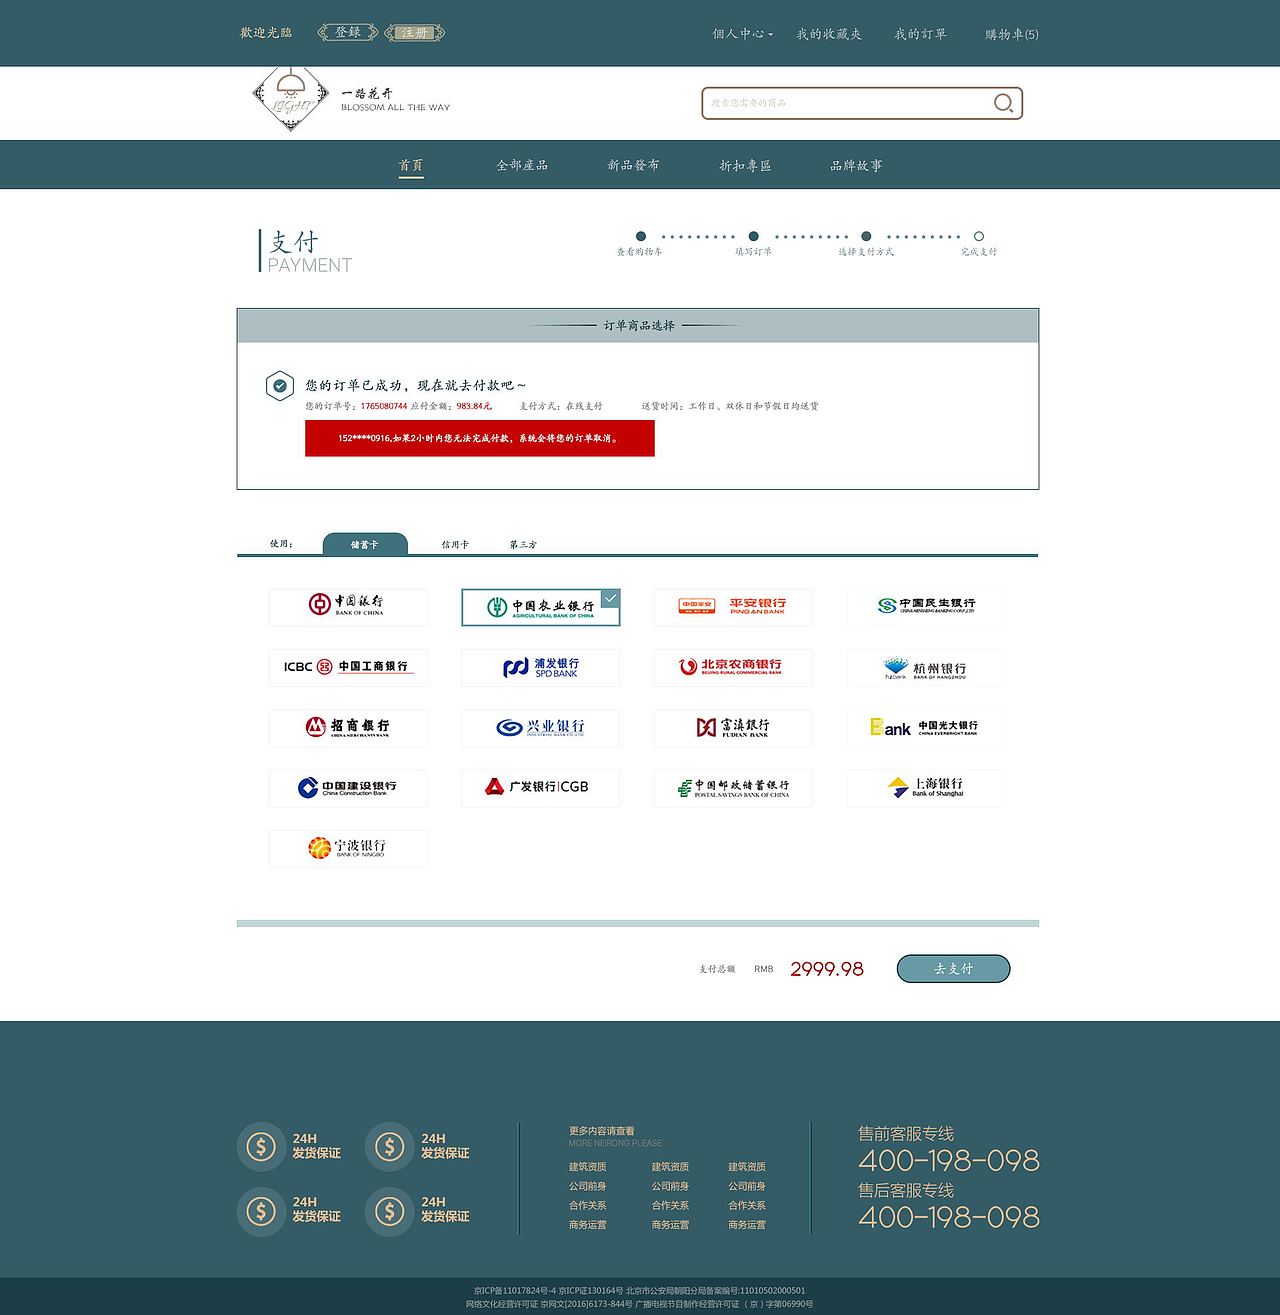Choose China Minsheng Bank
This screenshot has width=1280, height=1315.
tap(926, 607)
